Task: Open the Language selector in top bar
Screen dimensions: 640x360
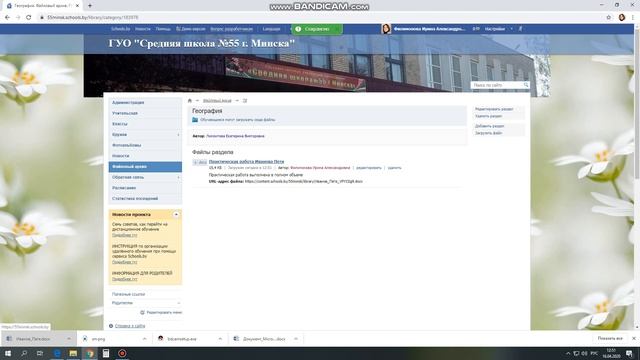Action: click(271, 29)
